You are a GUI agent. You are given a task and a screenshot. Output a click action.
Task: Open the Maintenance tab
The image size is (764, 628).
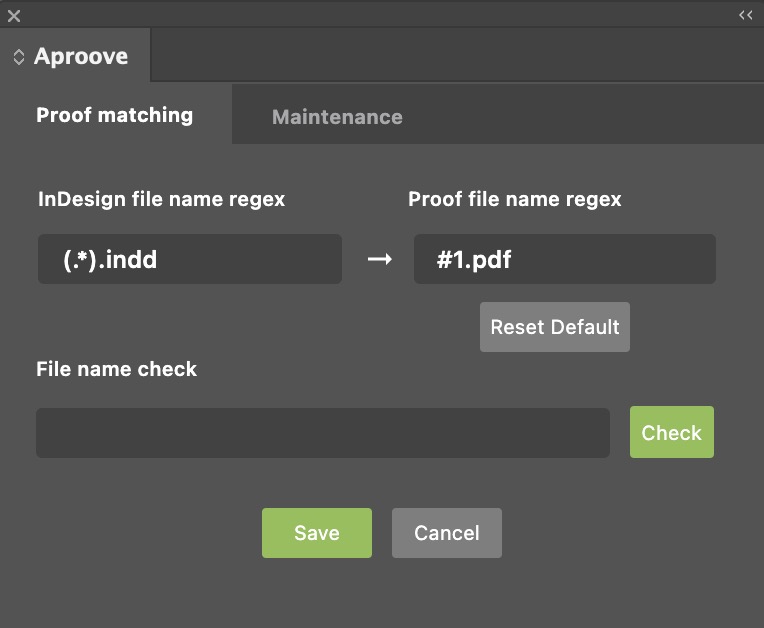tap(337, 117)
